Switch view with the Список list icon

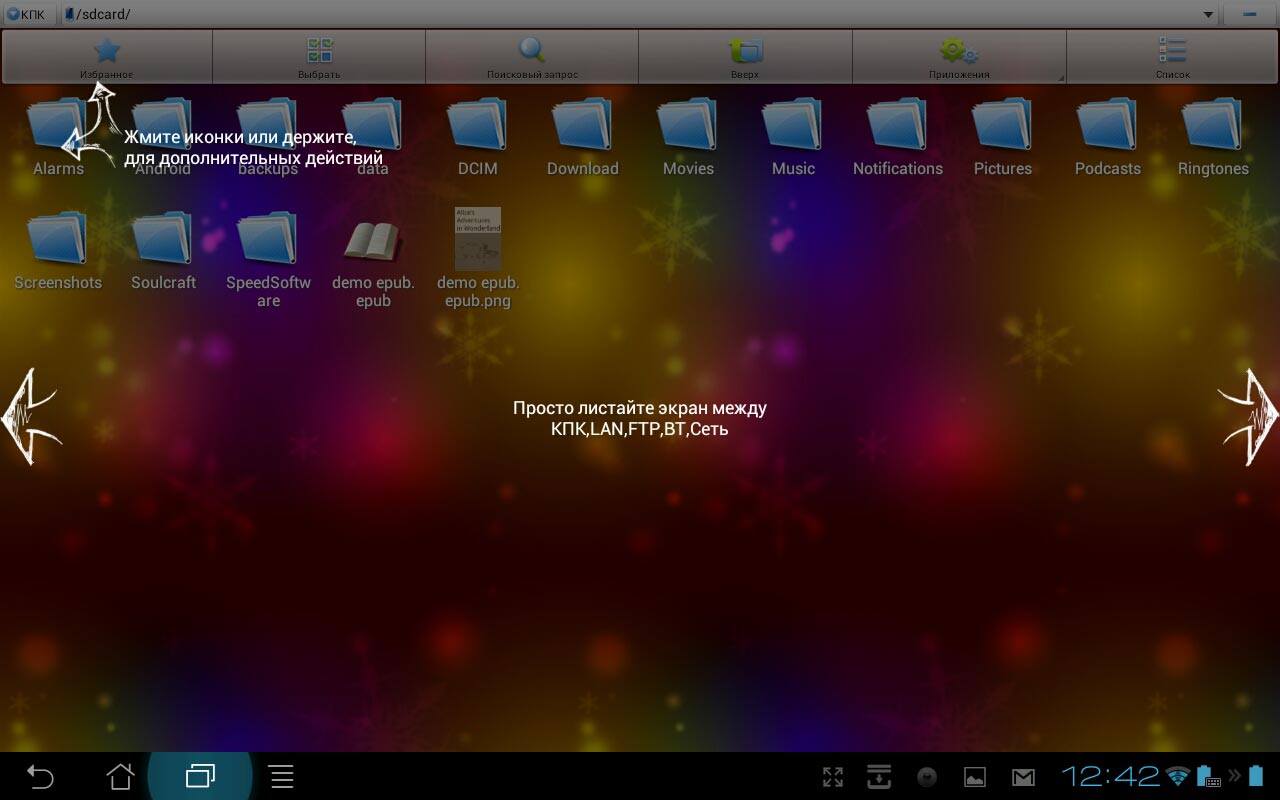click(1172, 52)
